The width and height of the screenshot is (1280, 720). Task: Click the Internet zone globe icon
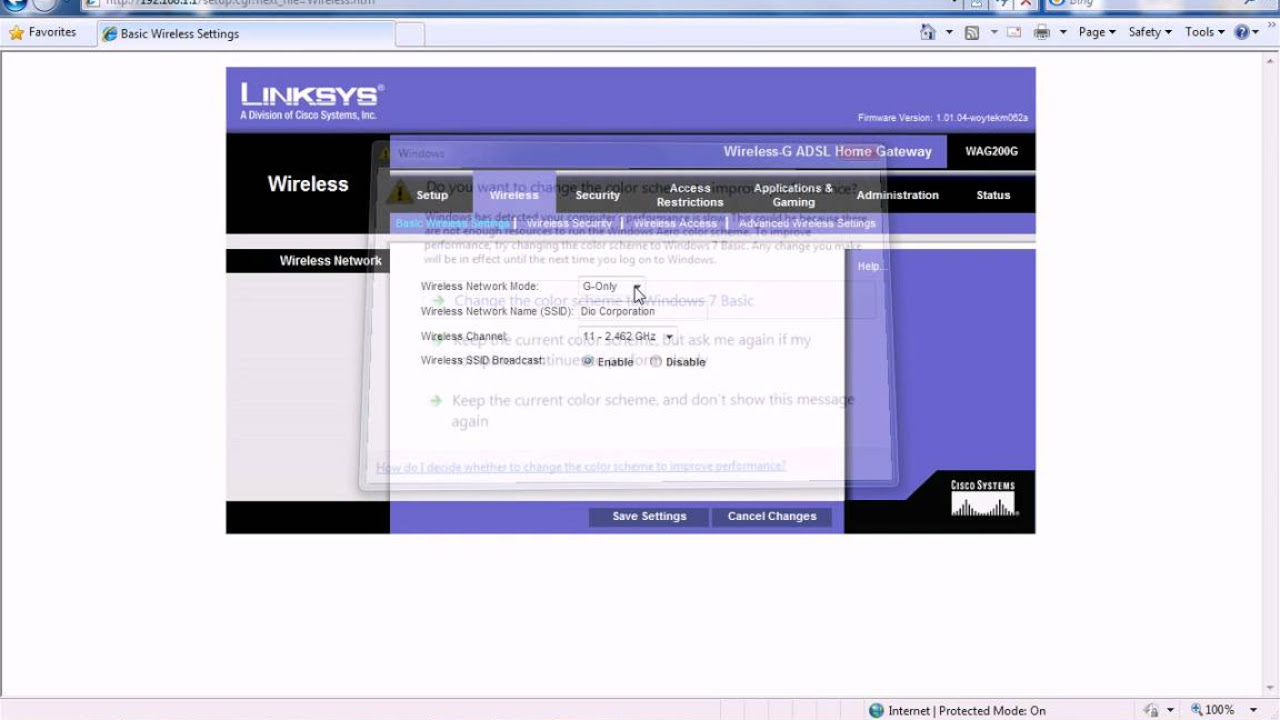coord(877,710)
